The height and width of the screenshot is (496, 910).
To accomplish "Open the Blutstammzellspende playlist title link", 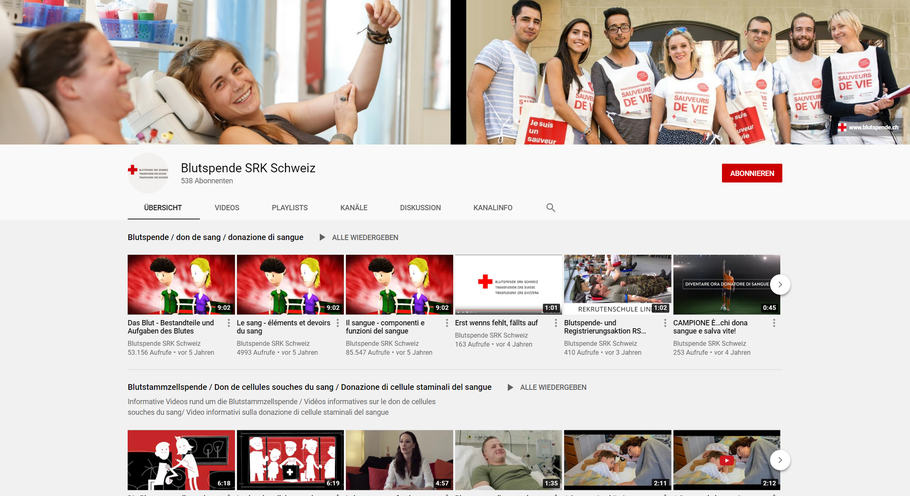I will point(309,387).
